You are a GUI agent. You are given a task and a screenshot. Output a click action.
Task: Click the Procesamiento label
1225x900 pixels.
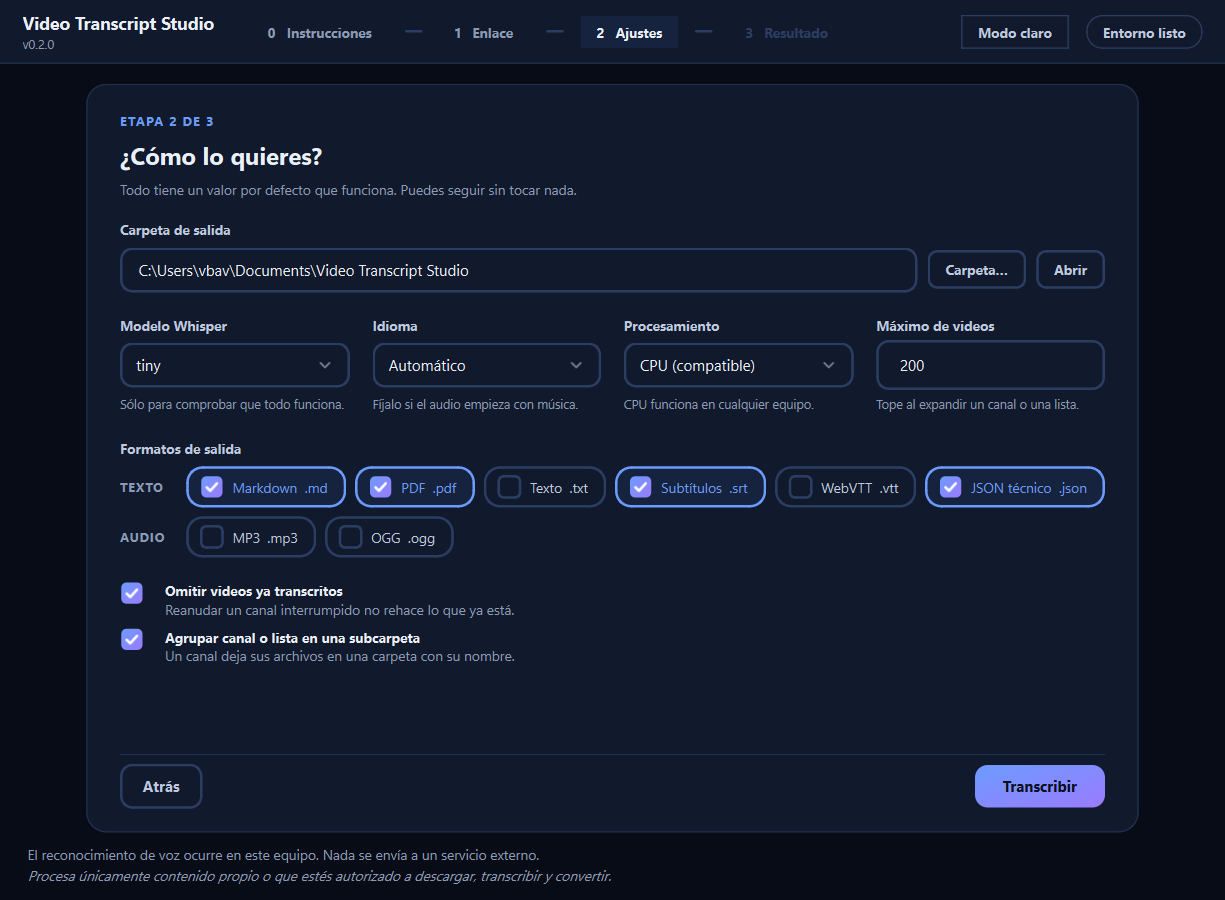coord(671,326)
